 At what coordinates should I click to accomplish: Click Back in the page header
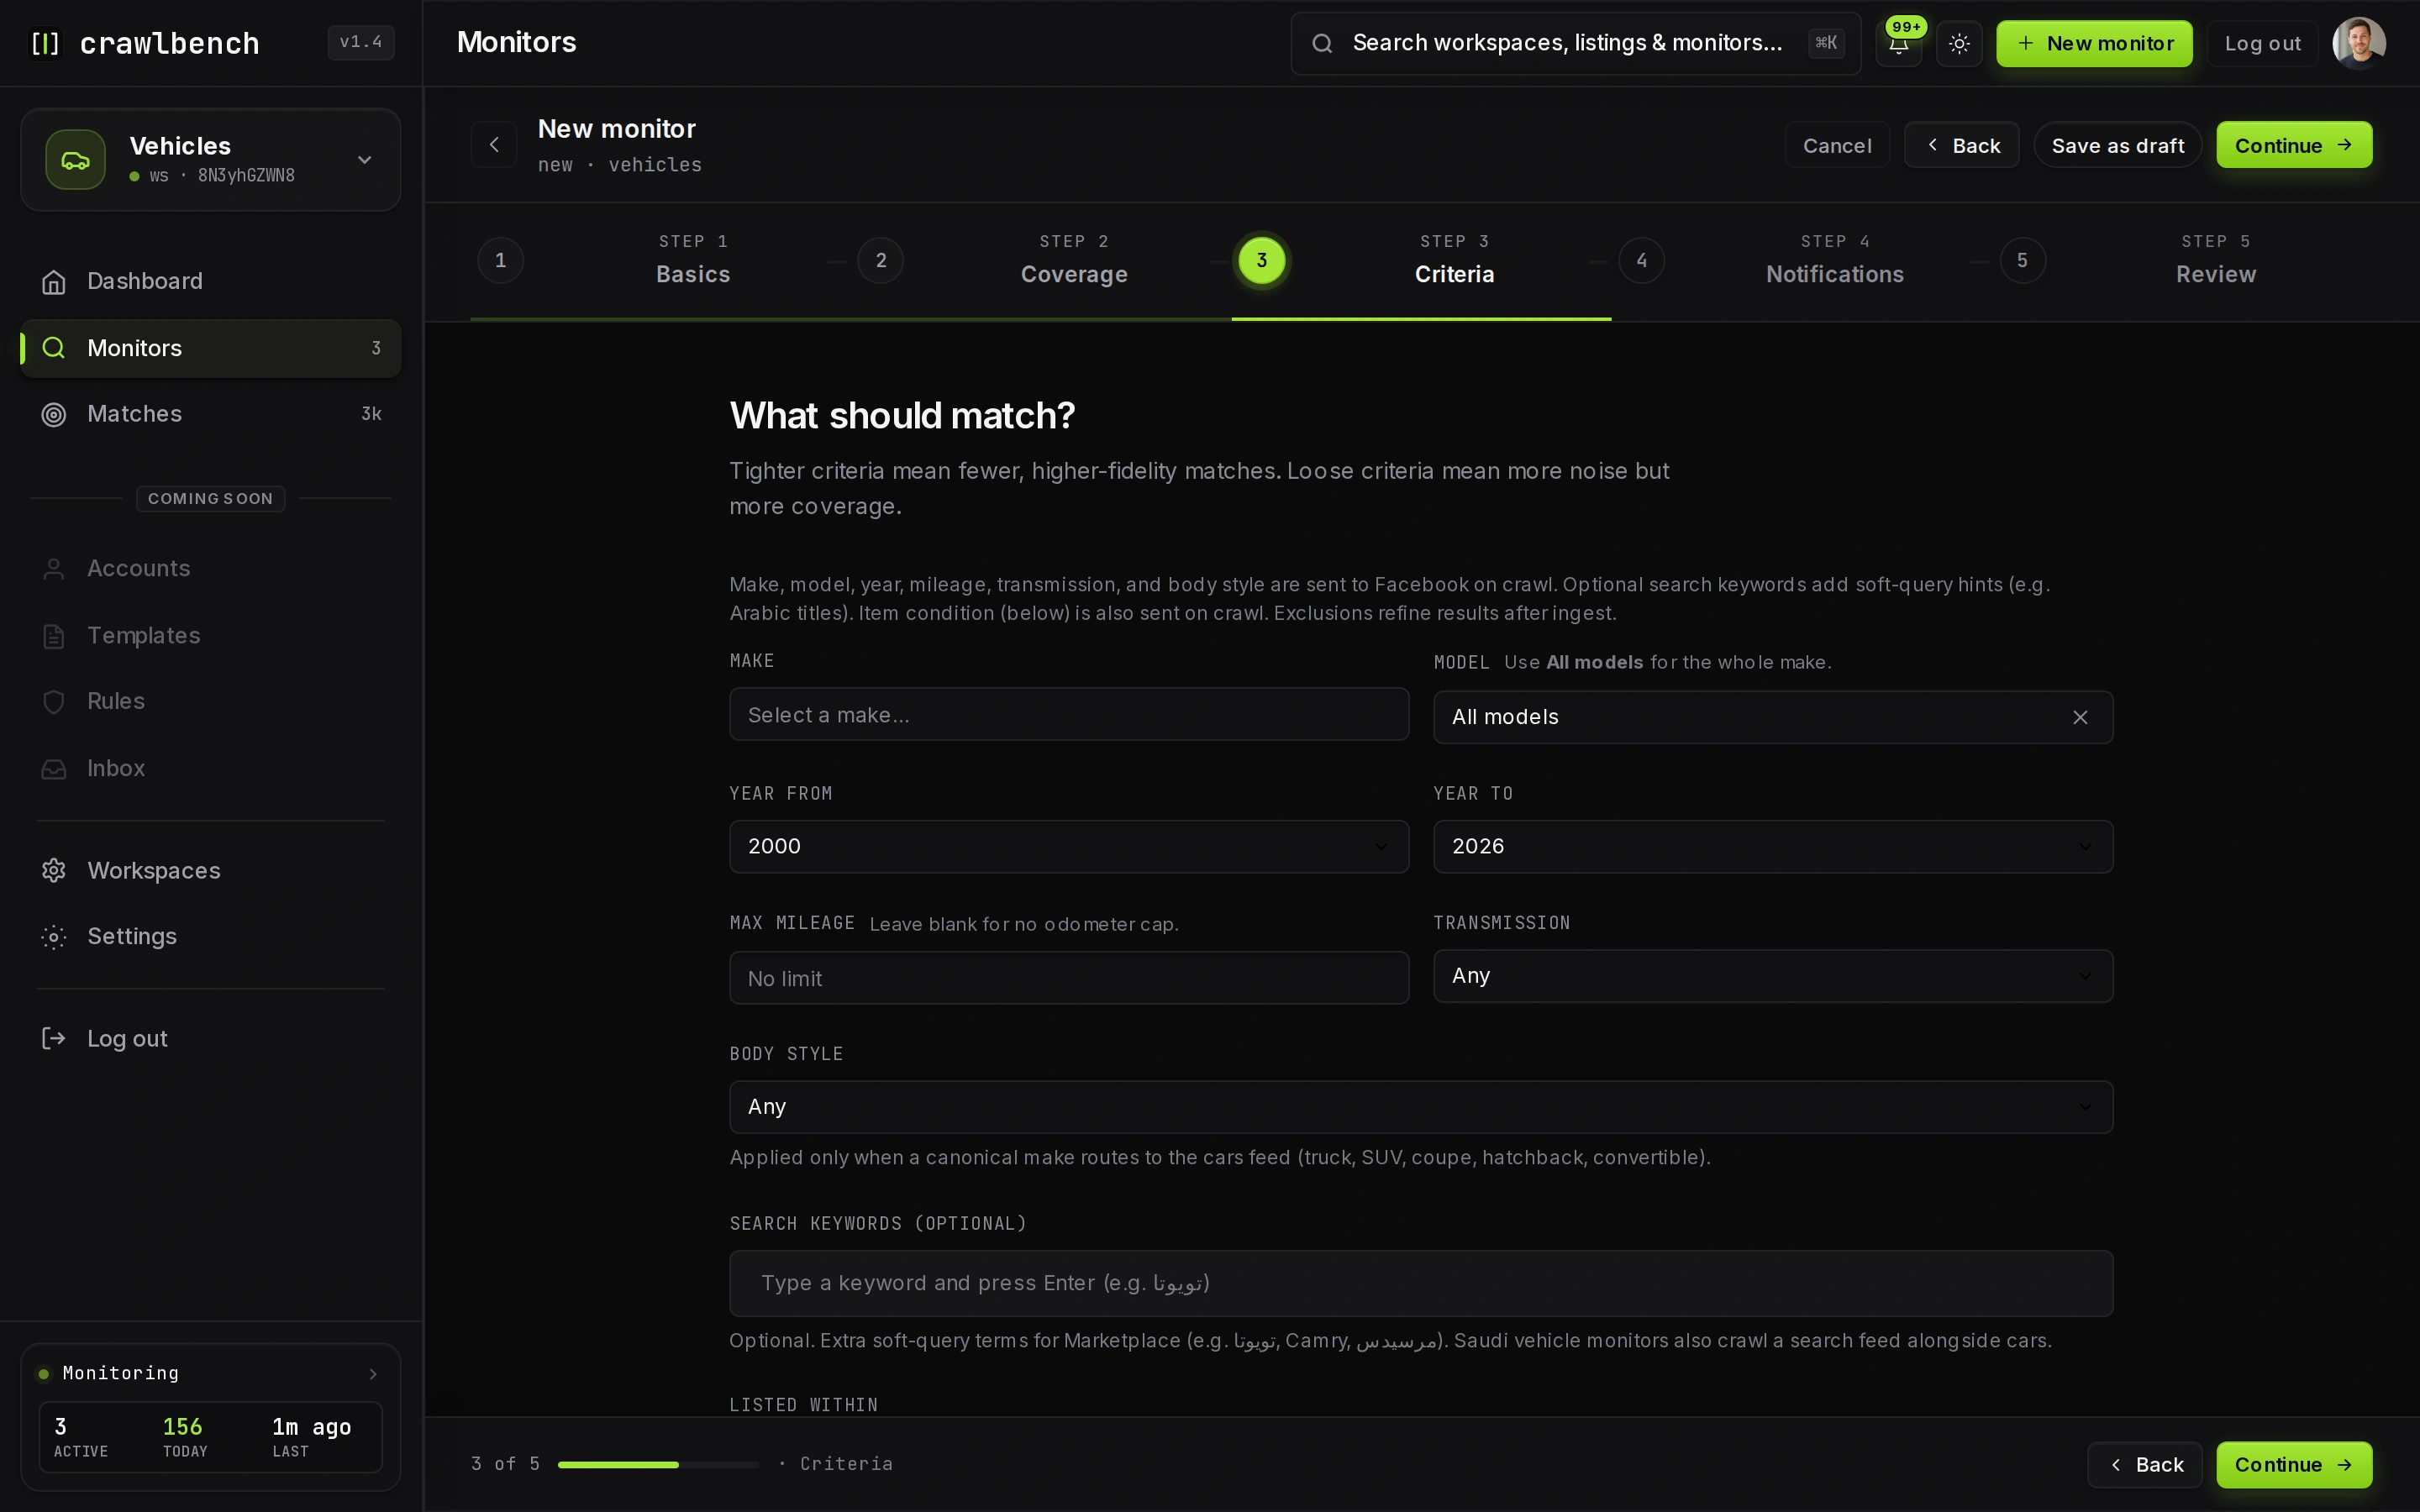coord(1961,145)
